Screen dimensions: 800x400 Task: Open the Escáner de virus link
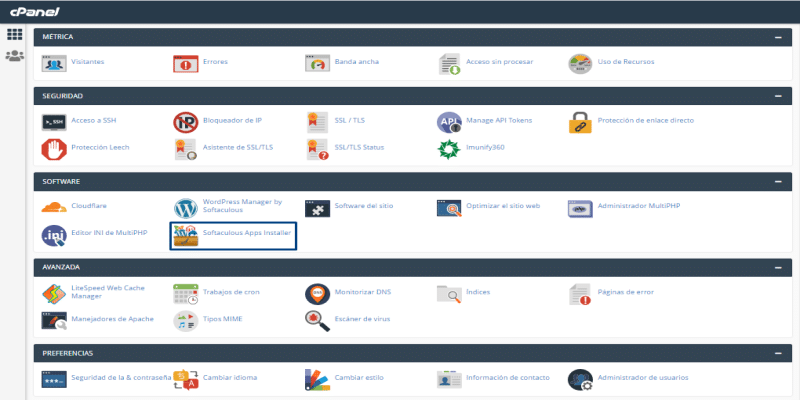click(362, 319)
